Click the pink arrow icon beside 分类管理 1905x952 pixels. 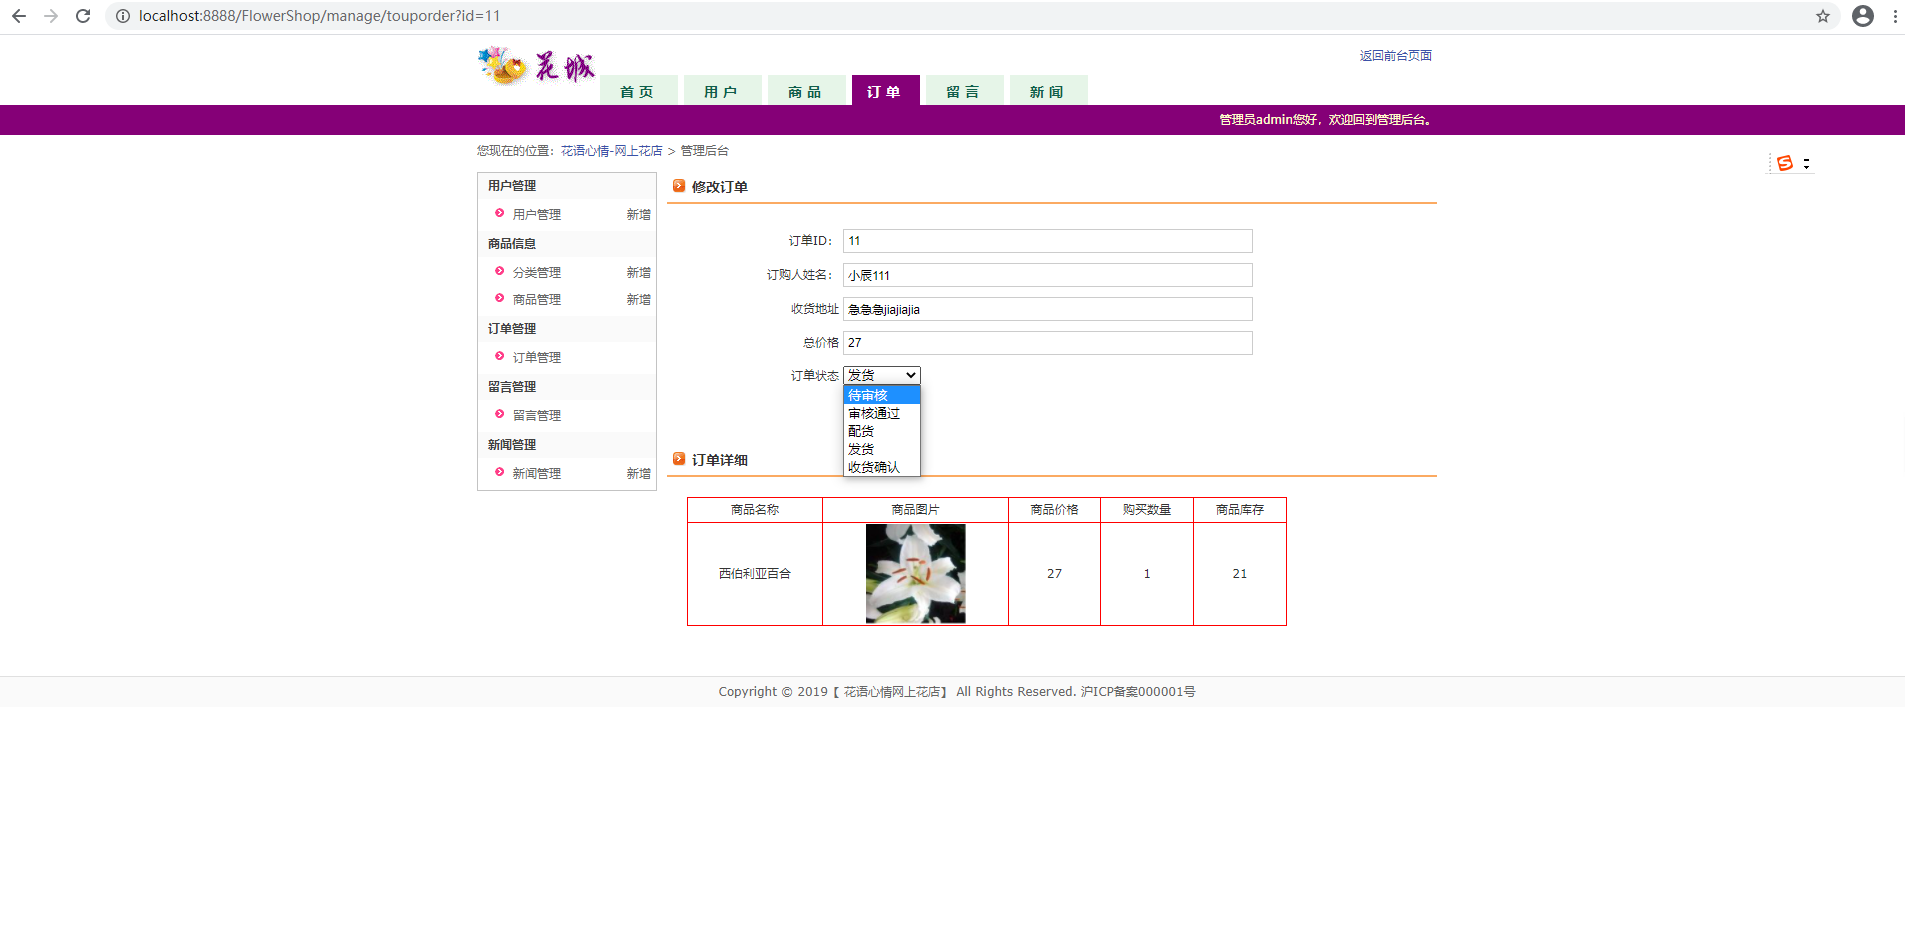click(x=500, y=272)
